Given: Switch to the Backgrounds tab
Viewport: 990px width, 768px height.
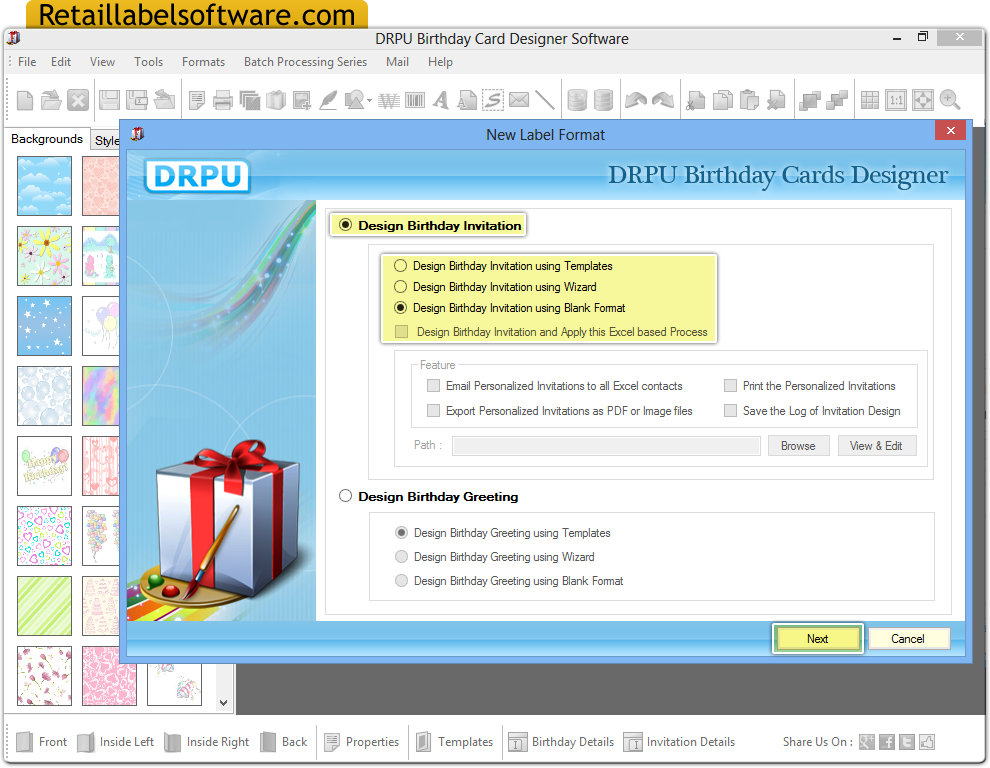Looking at the screenshot, I should pyautogui.click(x=46, y=139).
